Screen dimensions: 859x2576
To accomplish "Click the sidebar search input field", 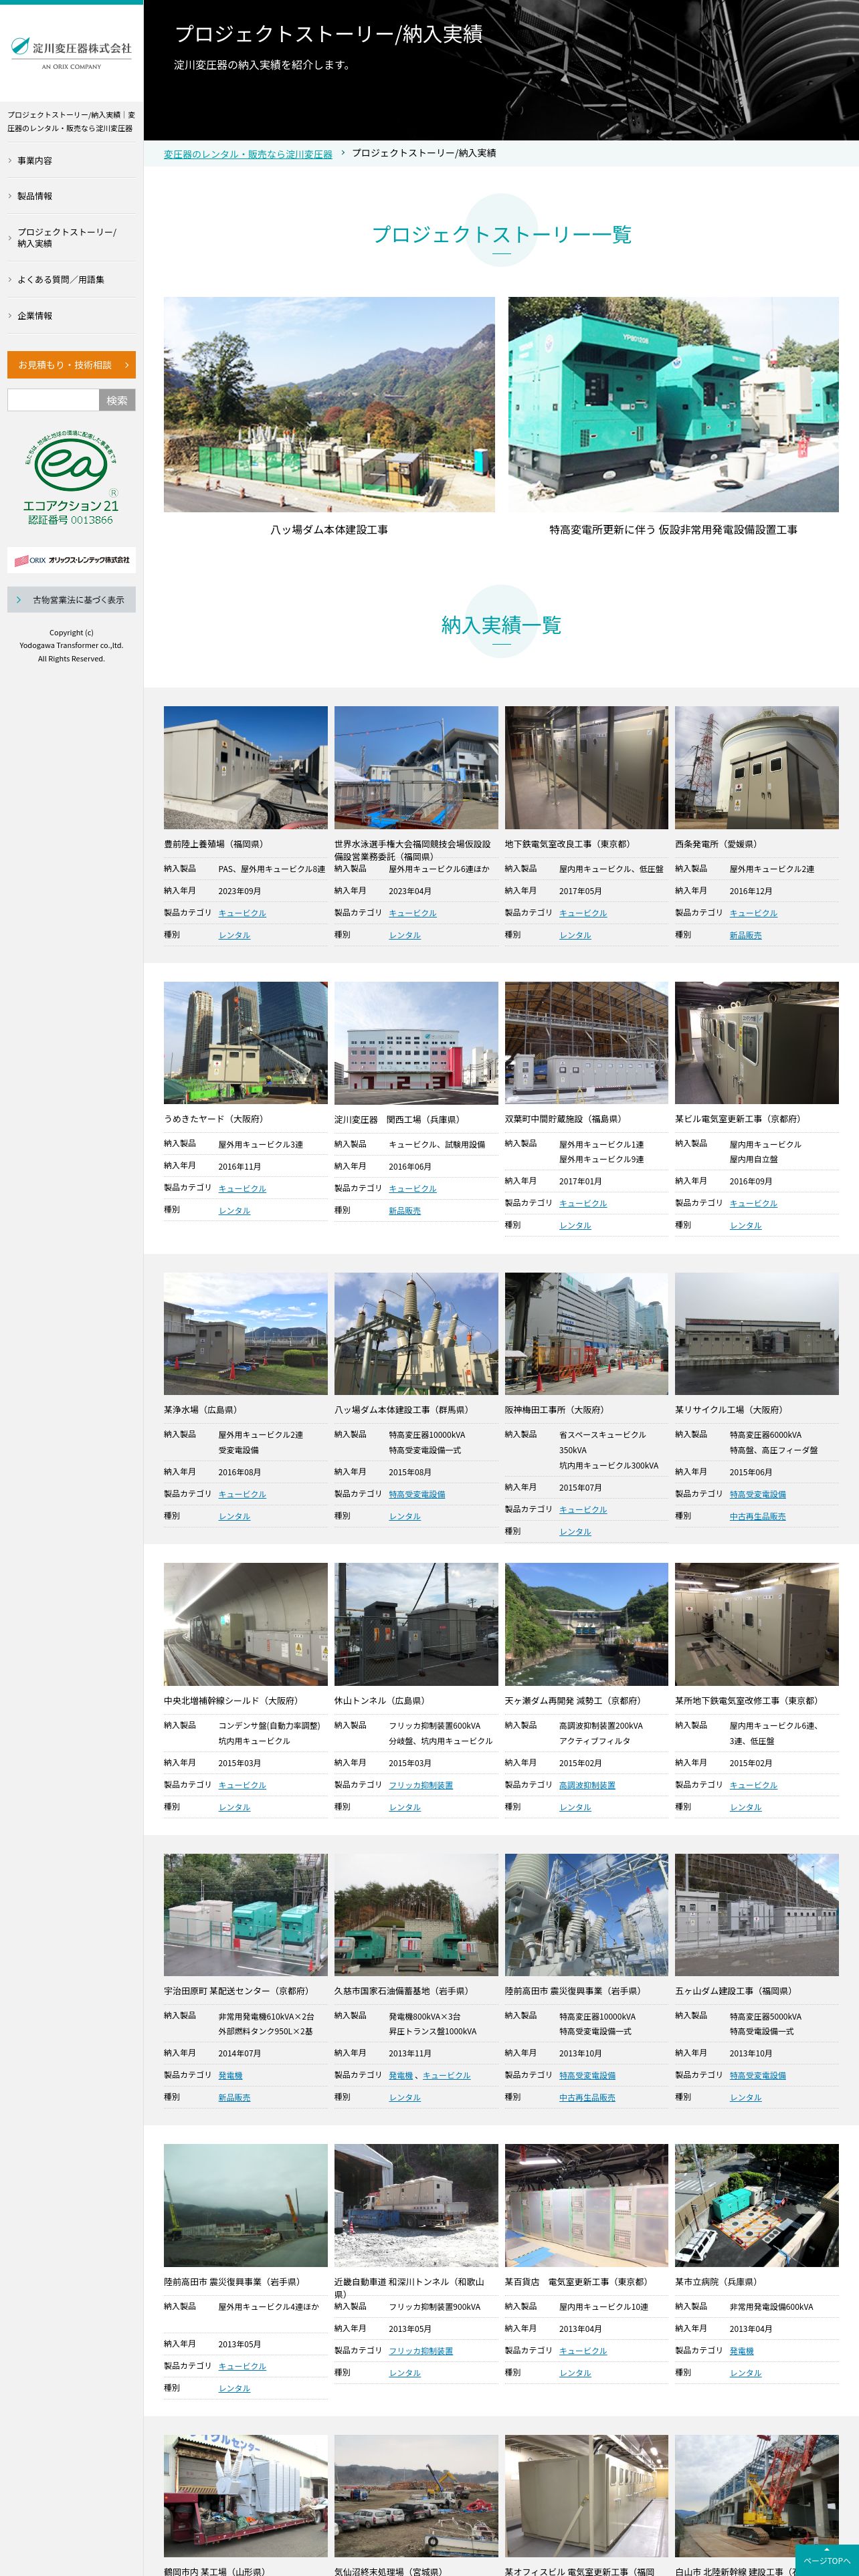I will pos(53,400).
